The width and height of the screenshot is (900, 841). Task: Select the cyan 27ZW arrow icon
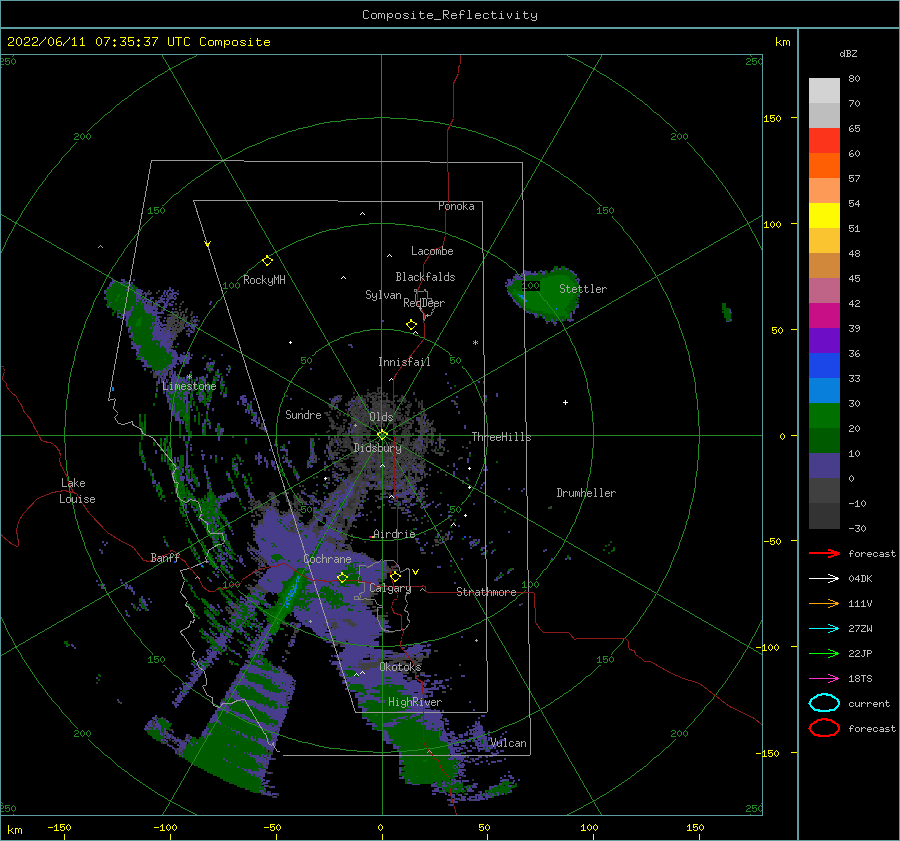[824, 629]
